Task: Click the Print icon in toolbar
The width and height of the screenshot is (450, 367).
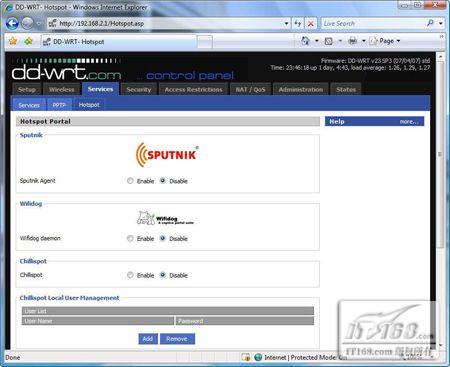Action: click(x=352, y=41)
